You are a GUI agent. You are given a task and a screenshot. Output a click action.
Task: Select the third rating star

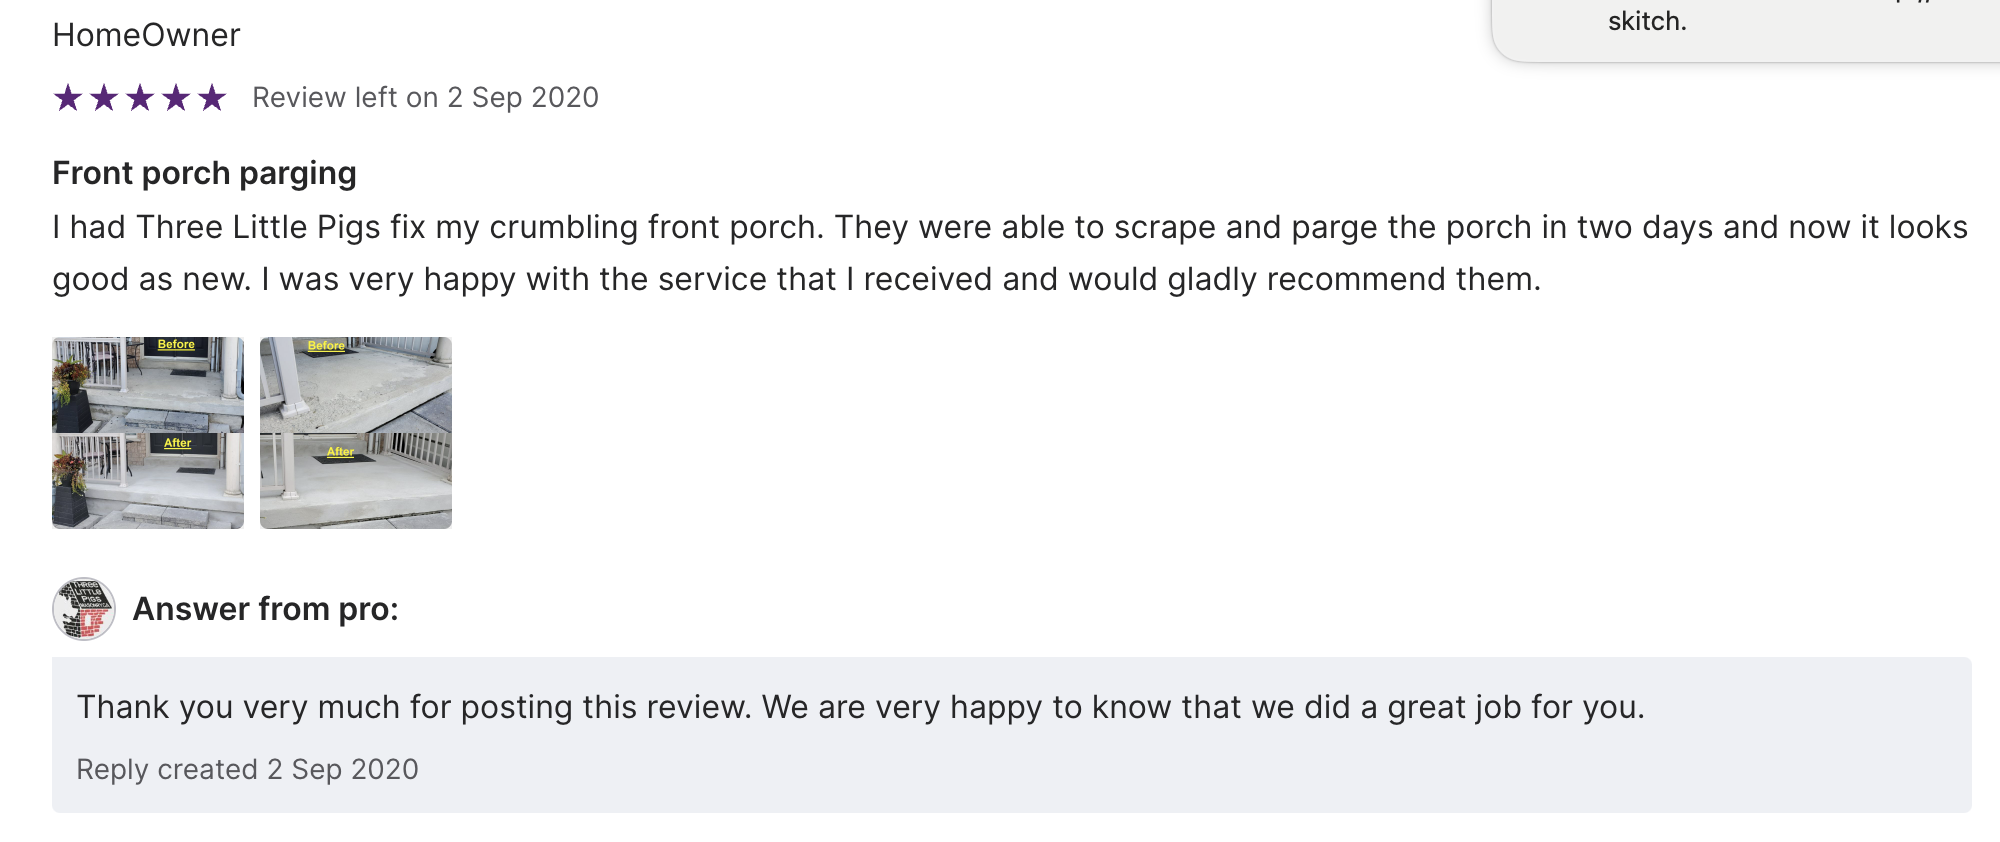click(x=140, y=98)
